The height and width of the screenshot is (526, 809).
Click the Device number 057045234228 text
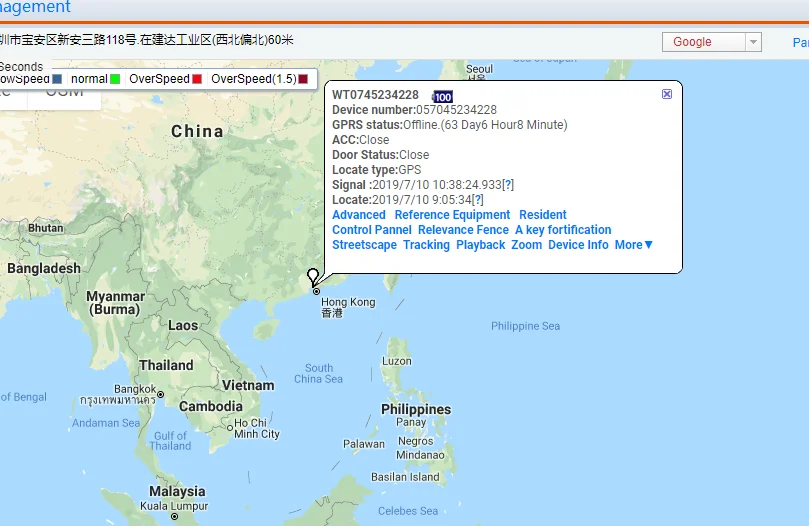414,110
